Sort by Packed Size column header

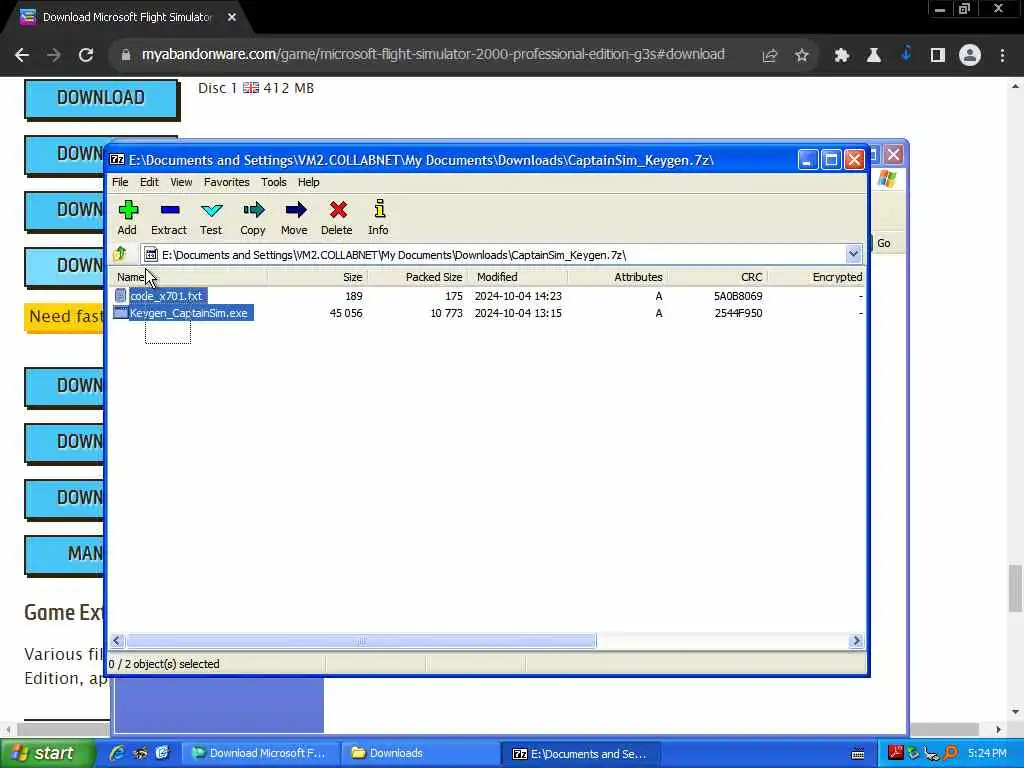point(417,277)
